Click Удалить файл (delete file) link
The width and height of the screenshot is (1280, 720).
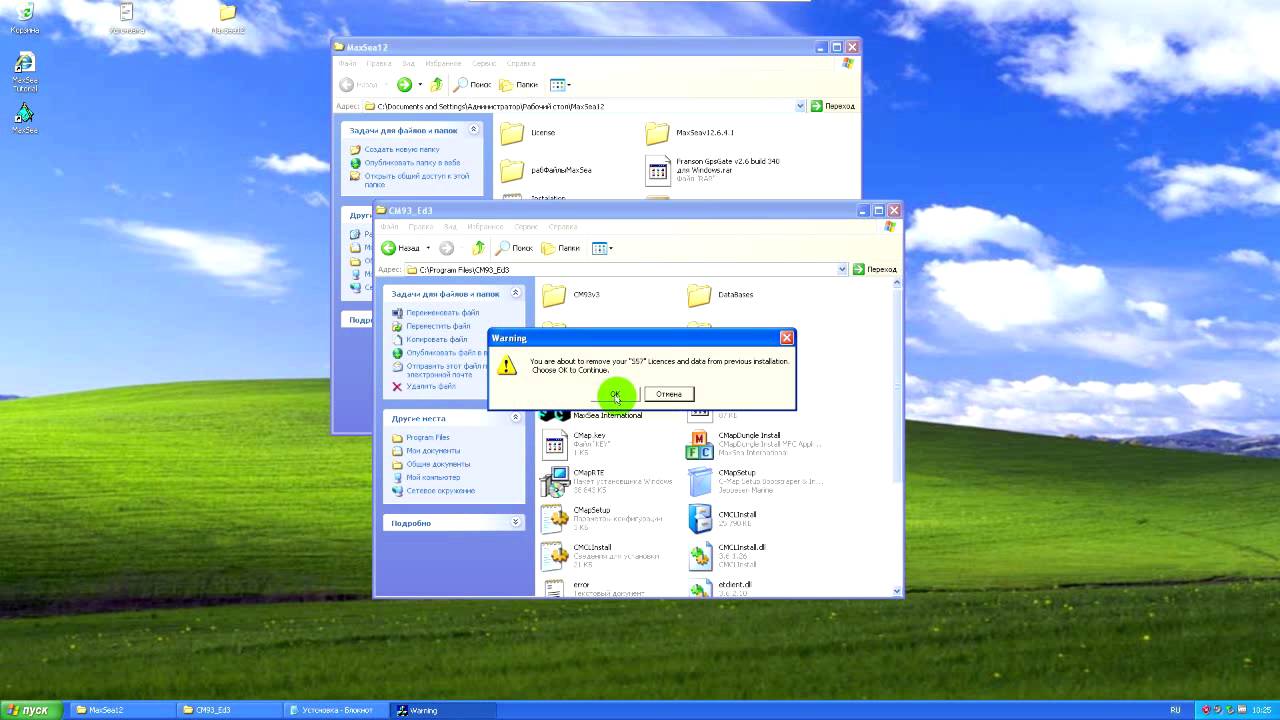[431, 386]
